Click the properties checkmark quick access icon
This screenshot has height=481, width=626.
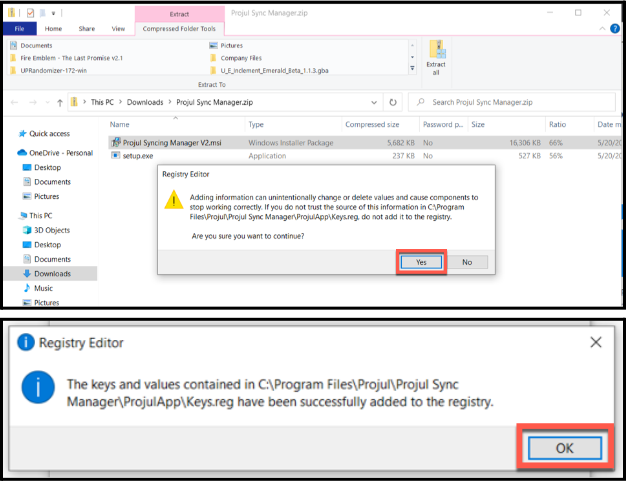click(30, 13)
